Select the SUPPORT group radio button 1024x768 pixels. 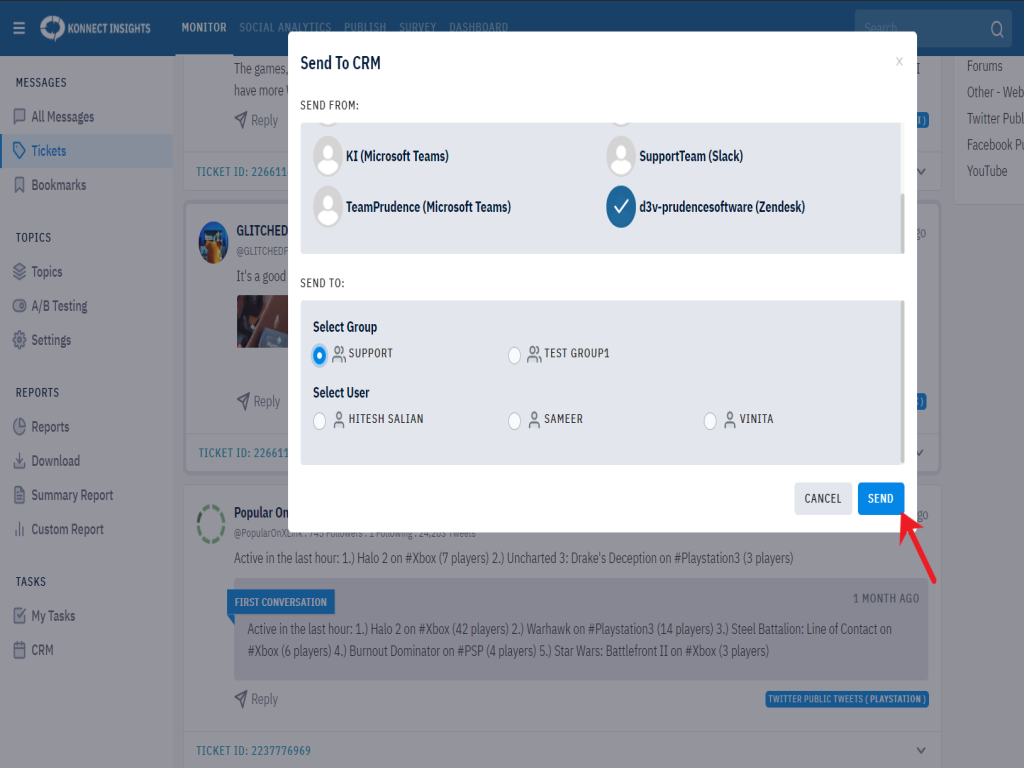point(319,355)
